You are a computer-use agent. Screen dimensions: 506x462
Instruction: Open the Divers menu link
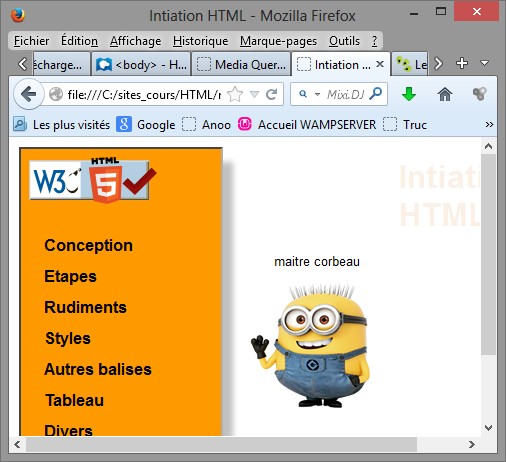(68, 430)
